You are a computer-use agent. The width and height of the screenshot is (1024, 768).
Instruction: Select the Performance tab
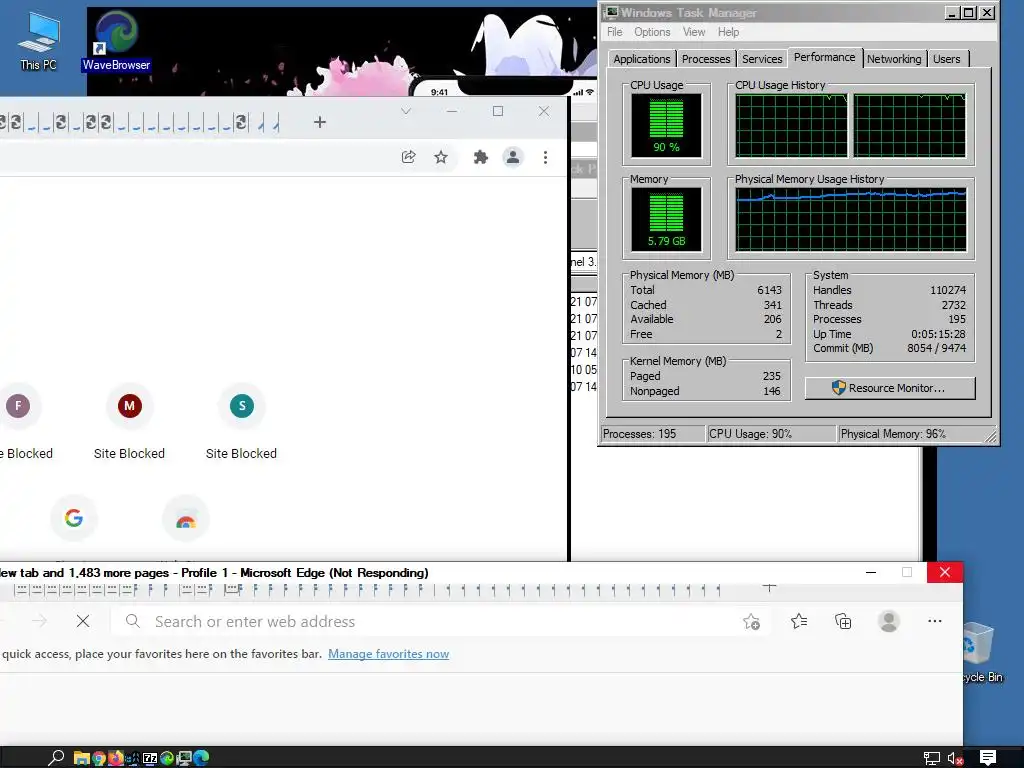(824, 57)
